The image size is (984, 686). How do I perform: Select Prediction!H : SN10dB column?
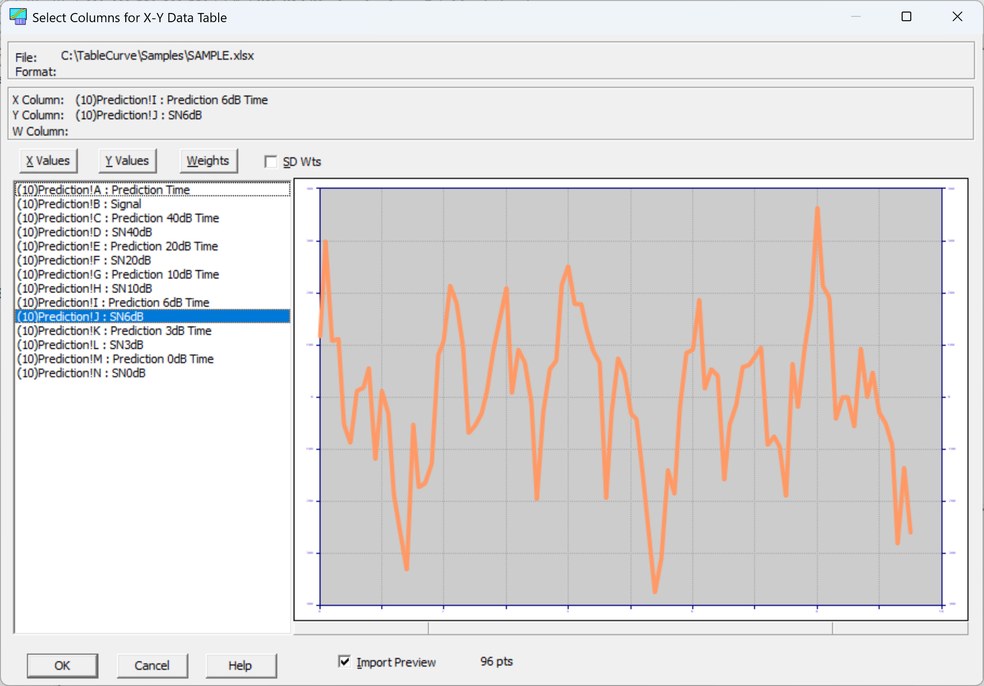tap(152, 289)
